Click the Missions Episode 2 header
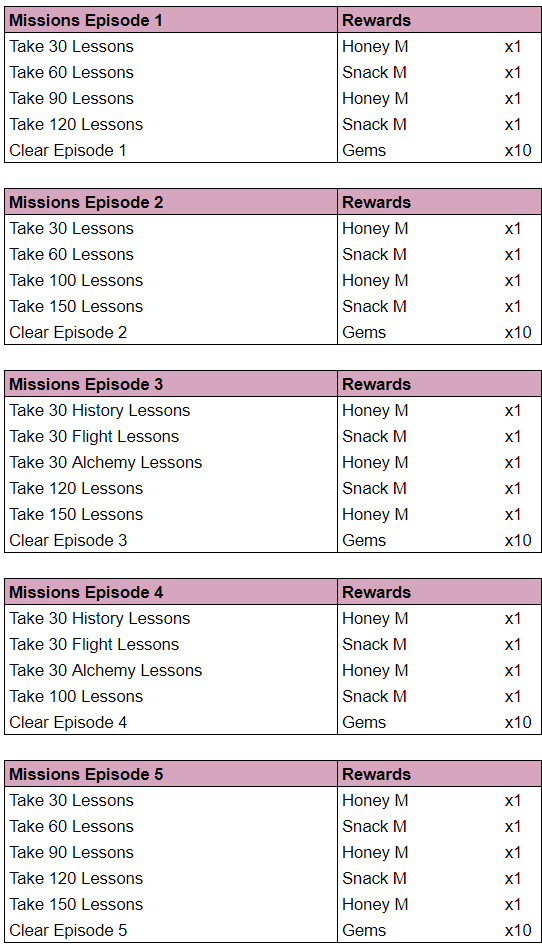Viewport: 542px width, 946px height. (x=86, y=202)
